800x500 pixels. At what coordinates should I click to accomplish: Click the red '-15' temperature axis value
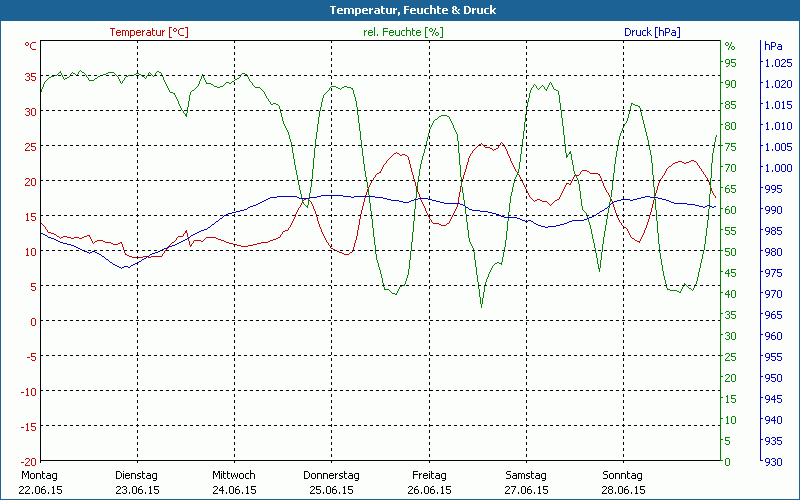29,427
